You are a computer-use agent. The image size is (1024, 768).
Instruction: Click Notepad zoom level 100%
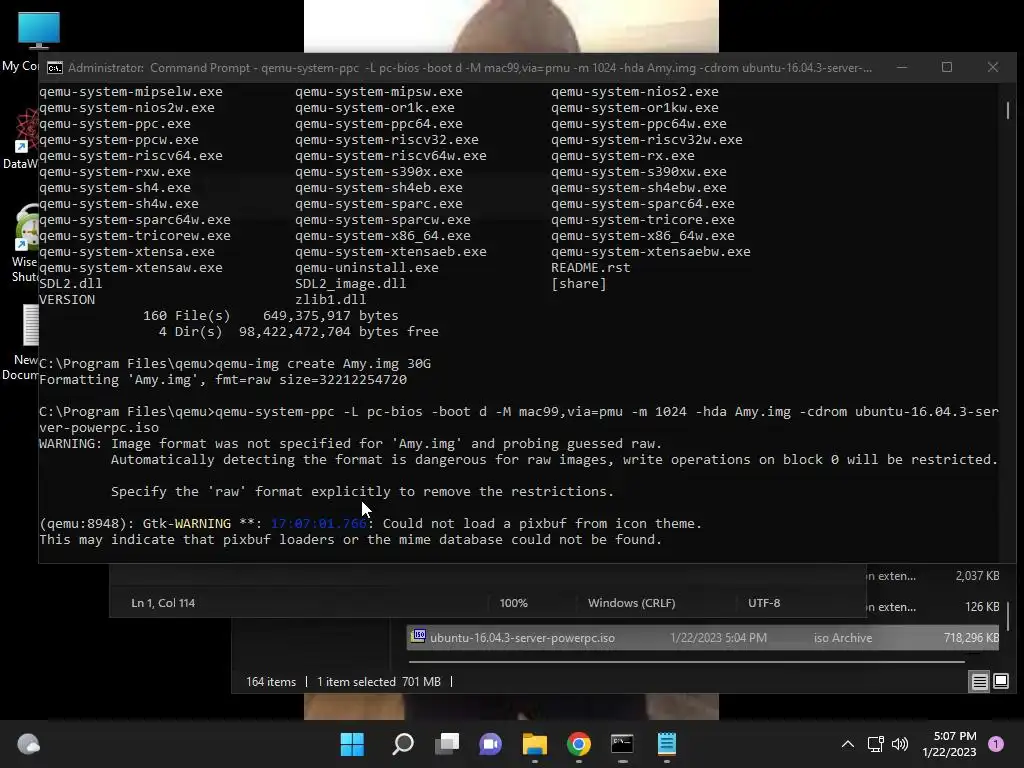(513, 603)
